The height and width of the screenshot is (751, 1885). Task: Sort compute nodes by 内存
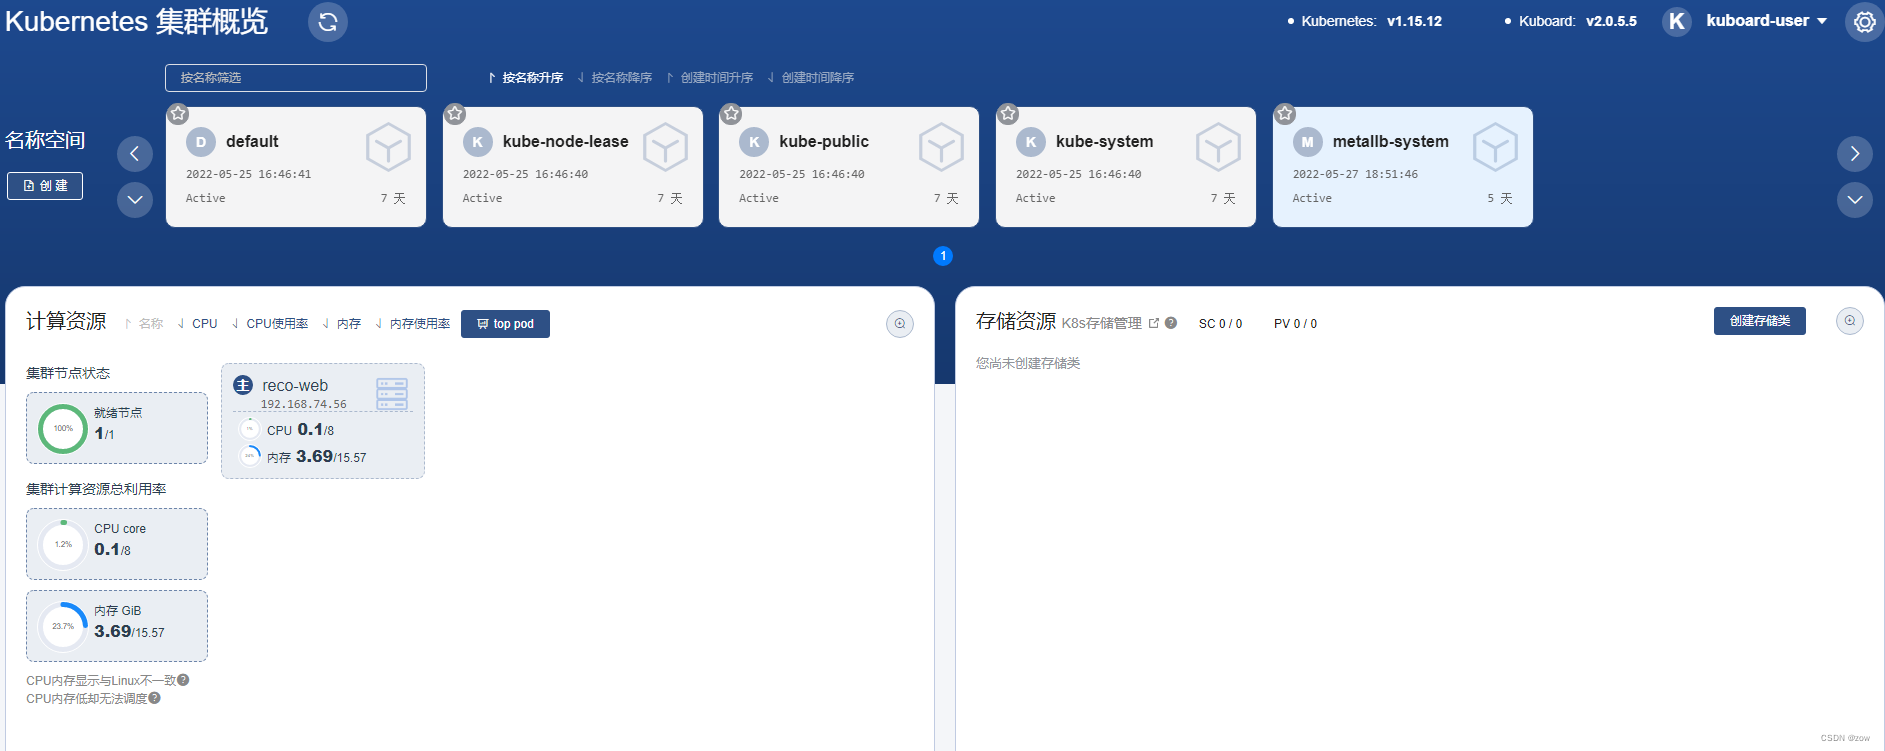342,324
